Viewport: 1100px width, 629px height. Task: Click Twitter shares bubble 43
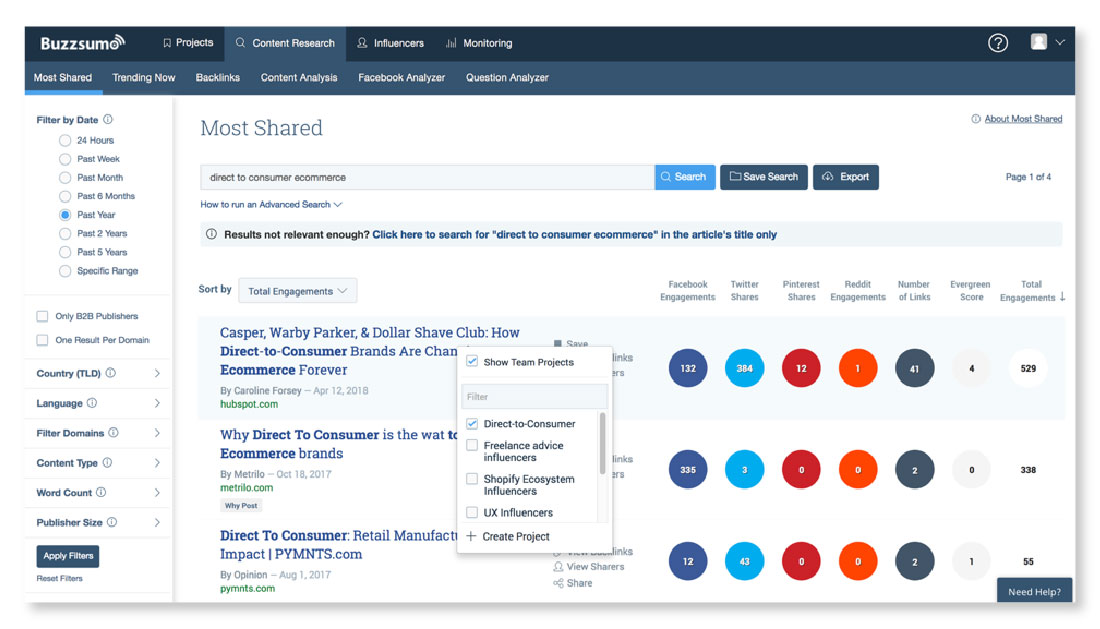(x=744, y=562)
